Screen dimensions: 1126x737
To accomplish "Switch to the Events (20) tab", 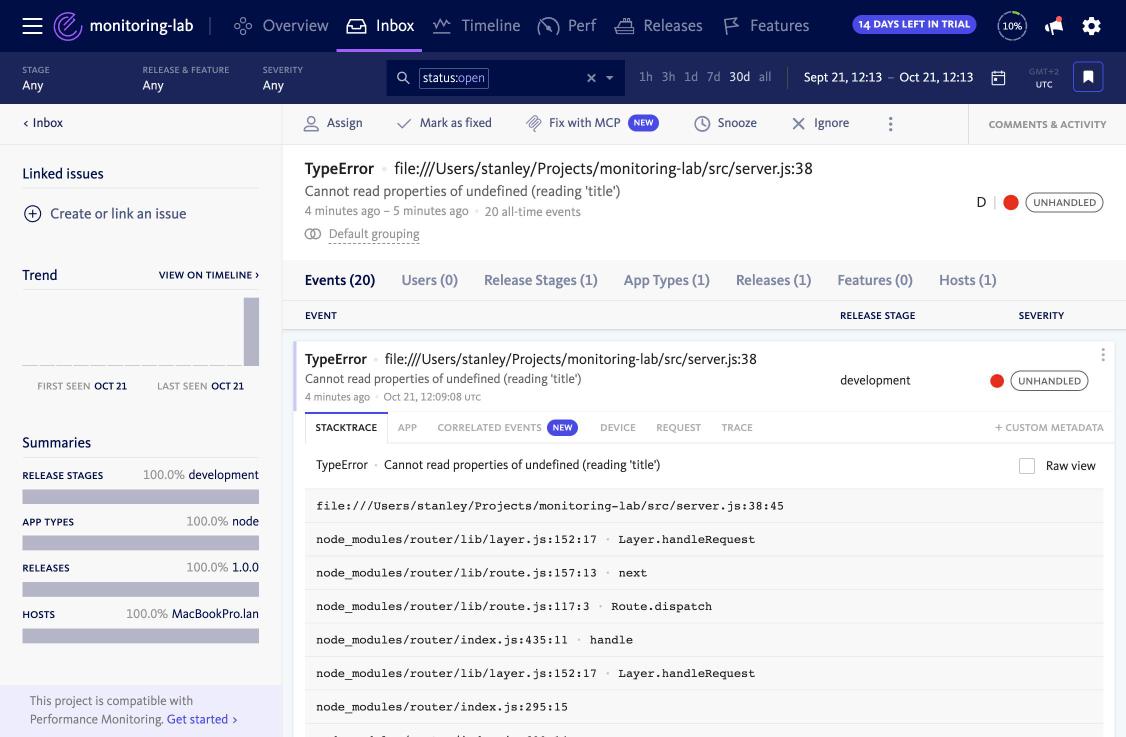I will pos(340,280).
